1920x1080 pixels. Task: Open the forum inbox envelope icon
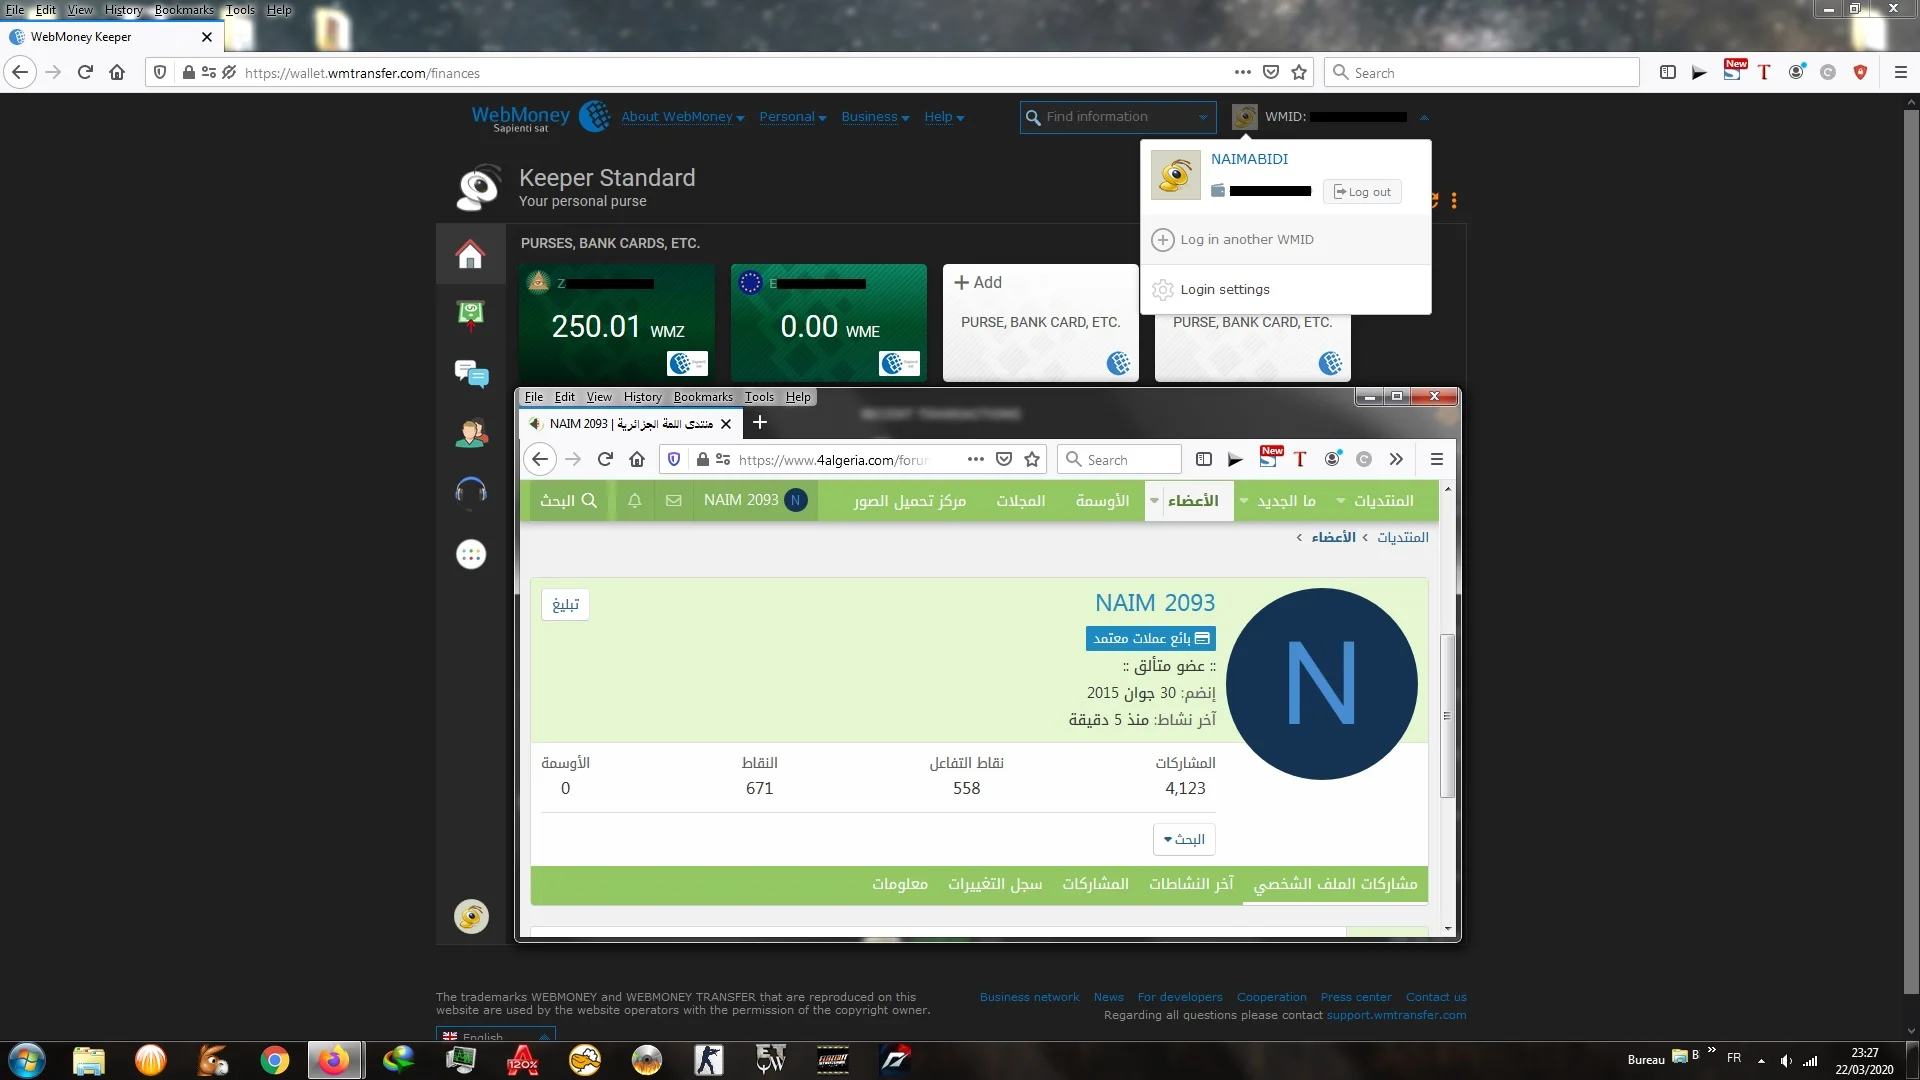[673, 500]
